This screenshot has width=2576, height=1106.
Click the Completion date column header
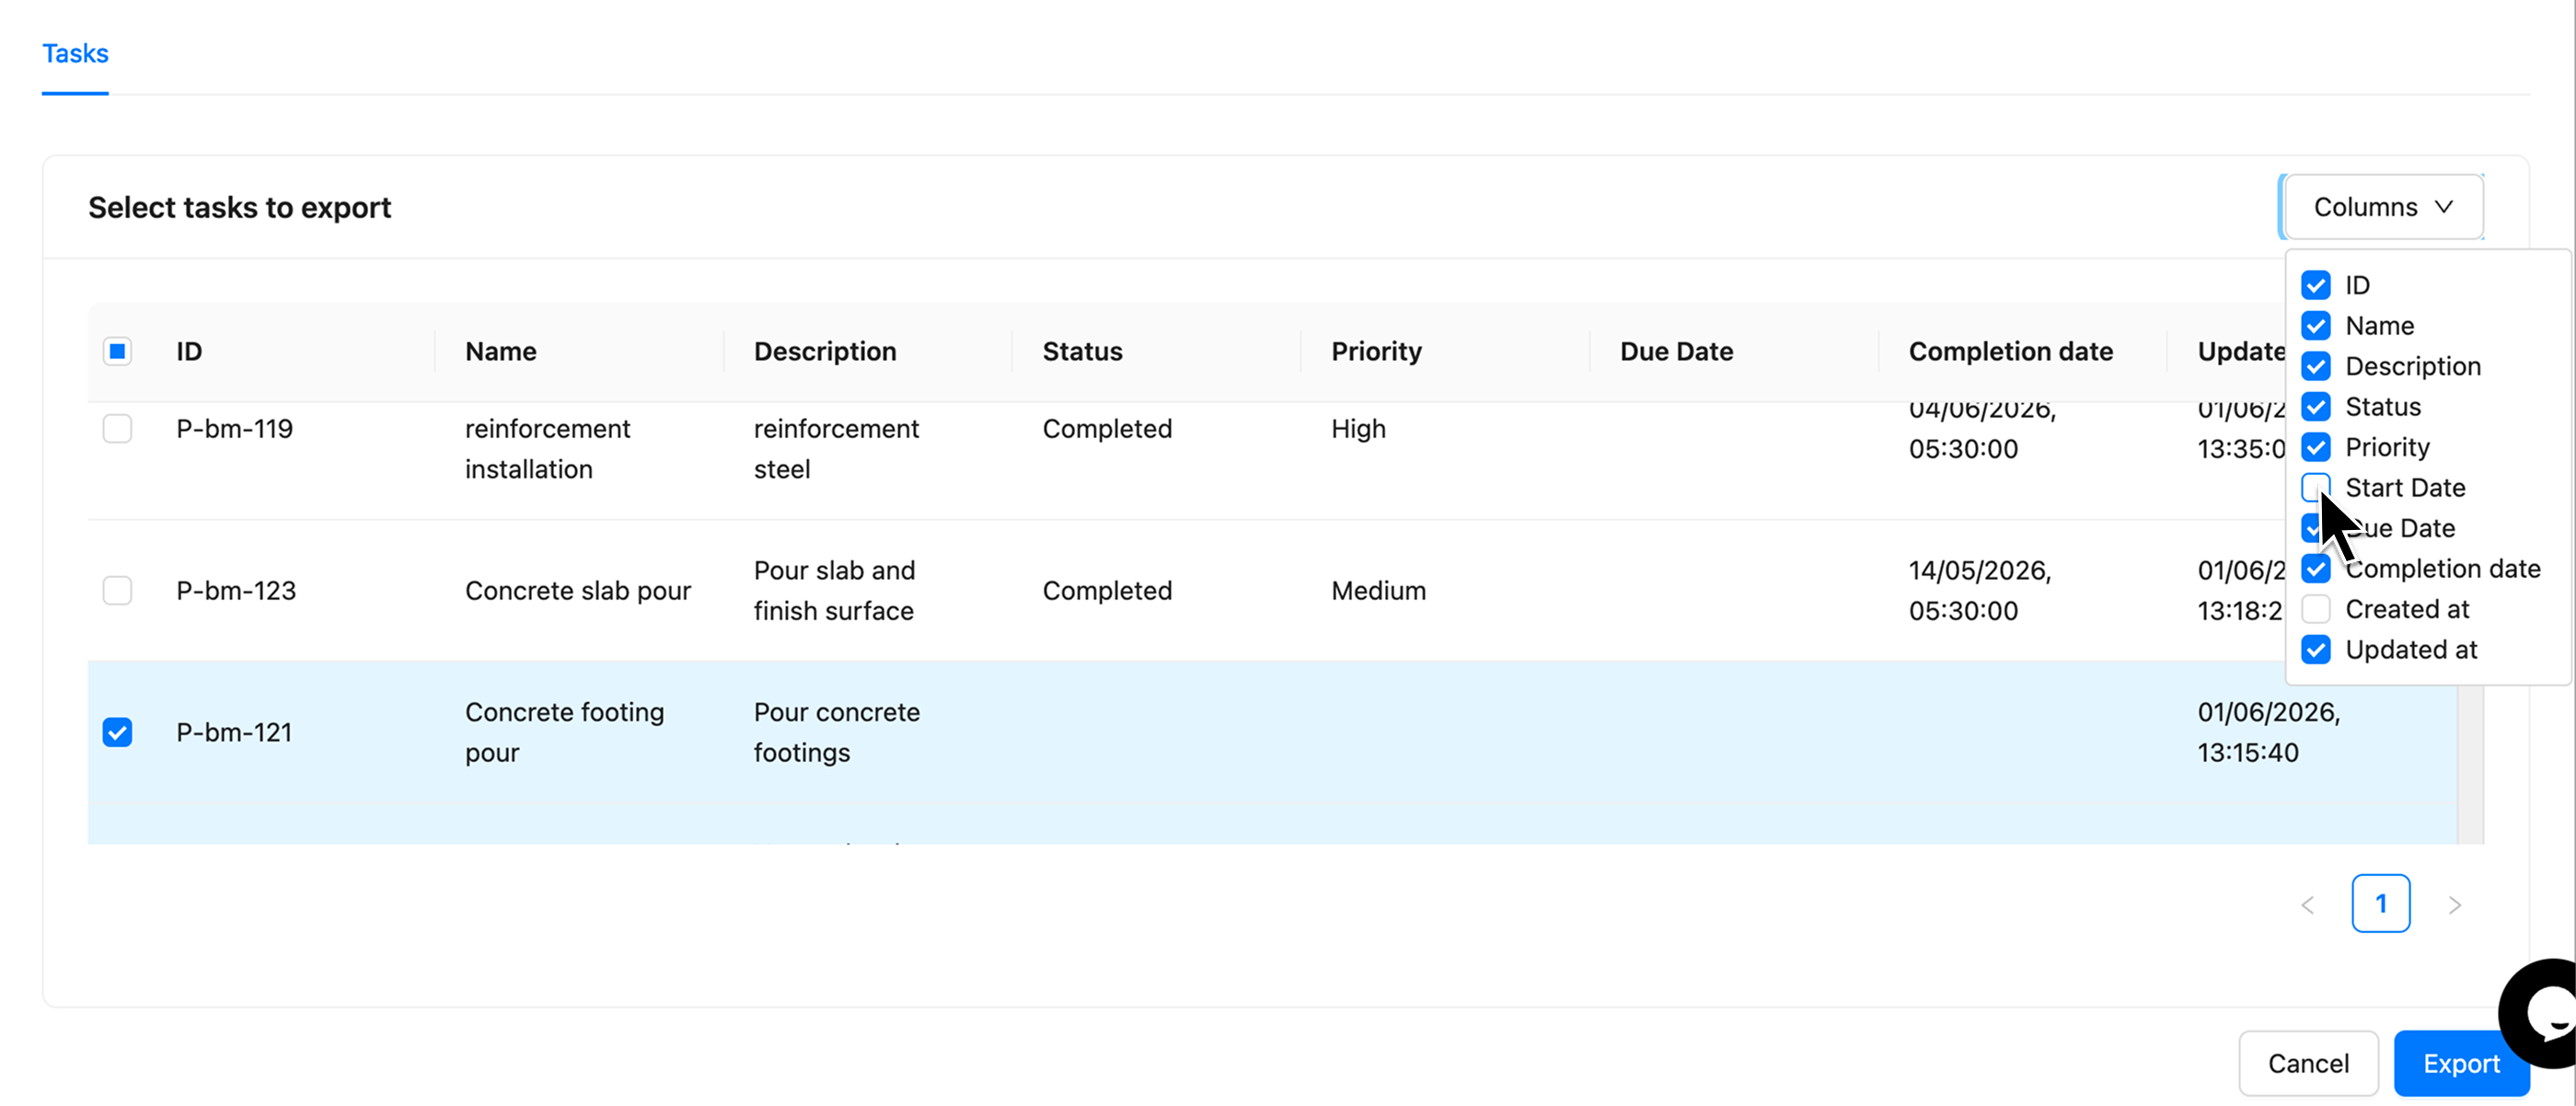tap(2010, 351)
